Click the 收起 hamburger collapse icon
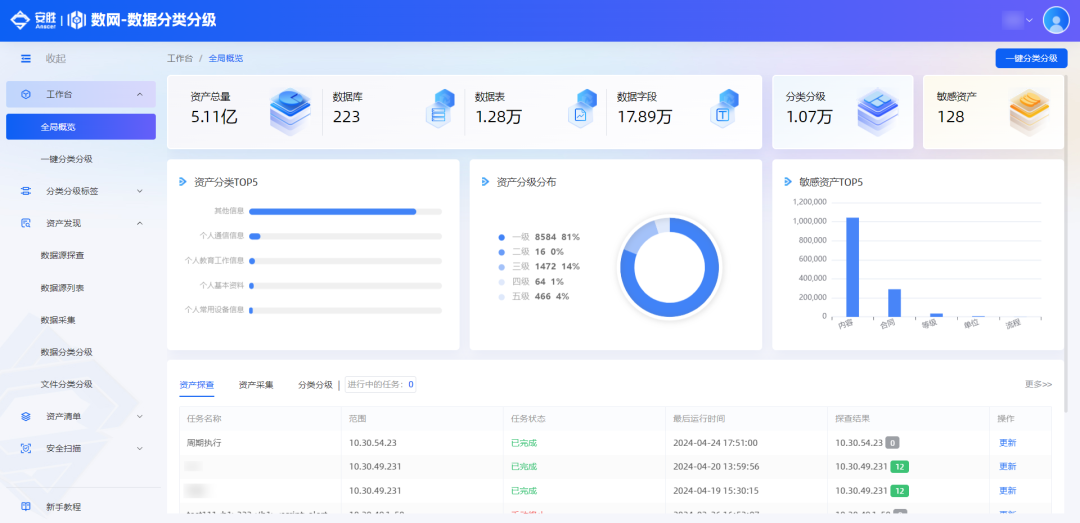Screen dimensions: 1080x523 coord(26,59)
